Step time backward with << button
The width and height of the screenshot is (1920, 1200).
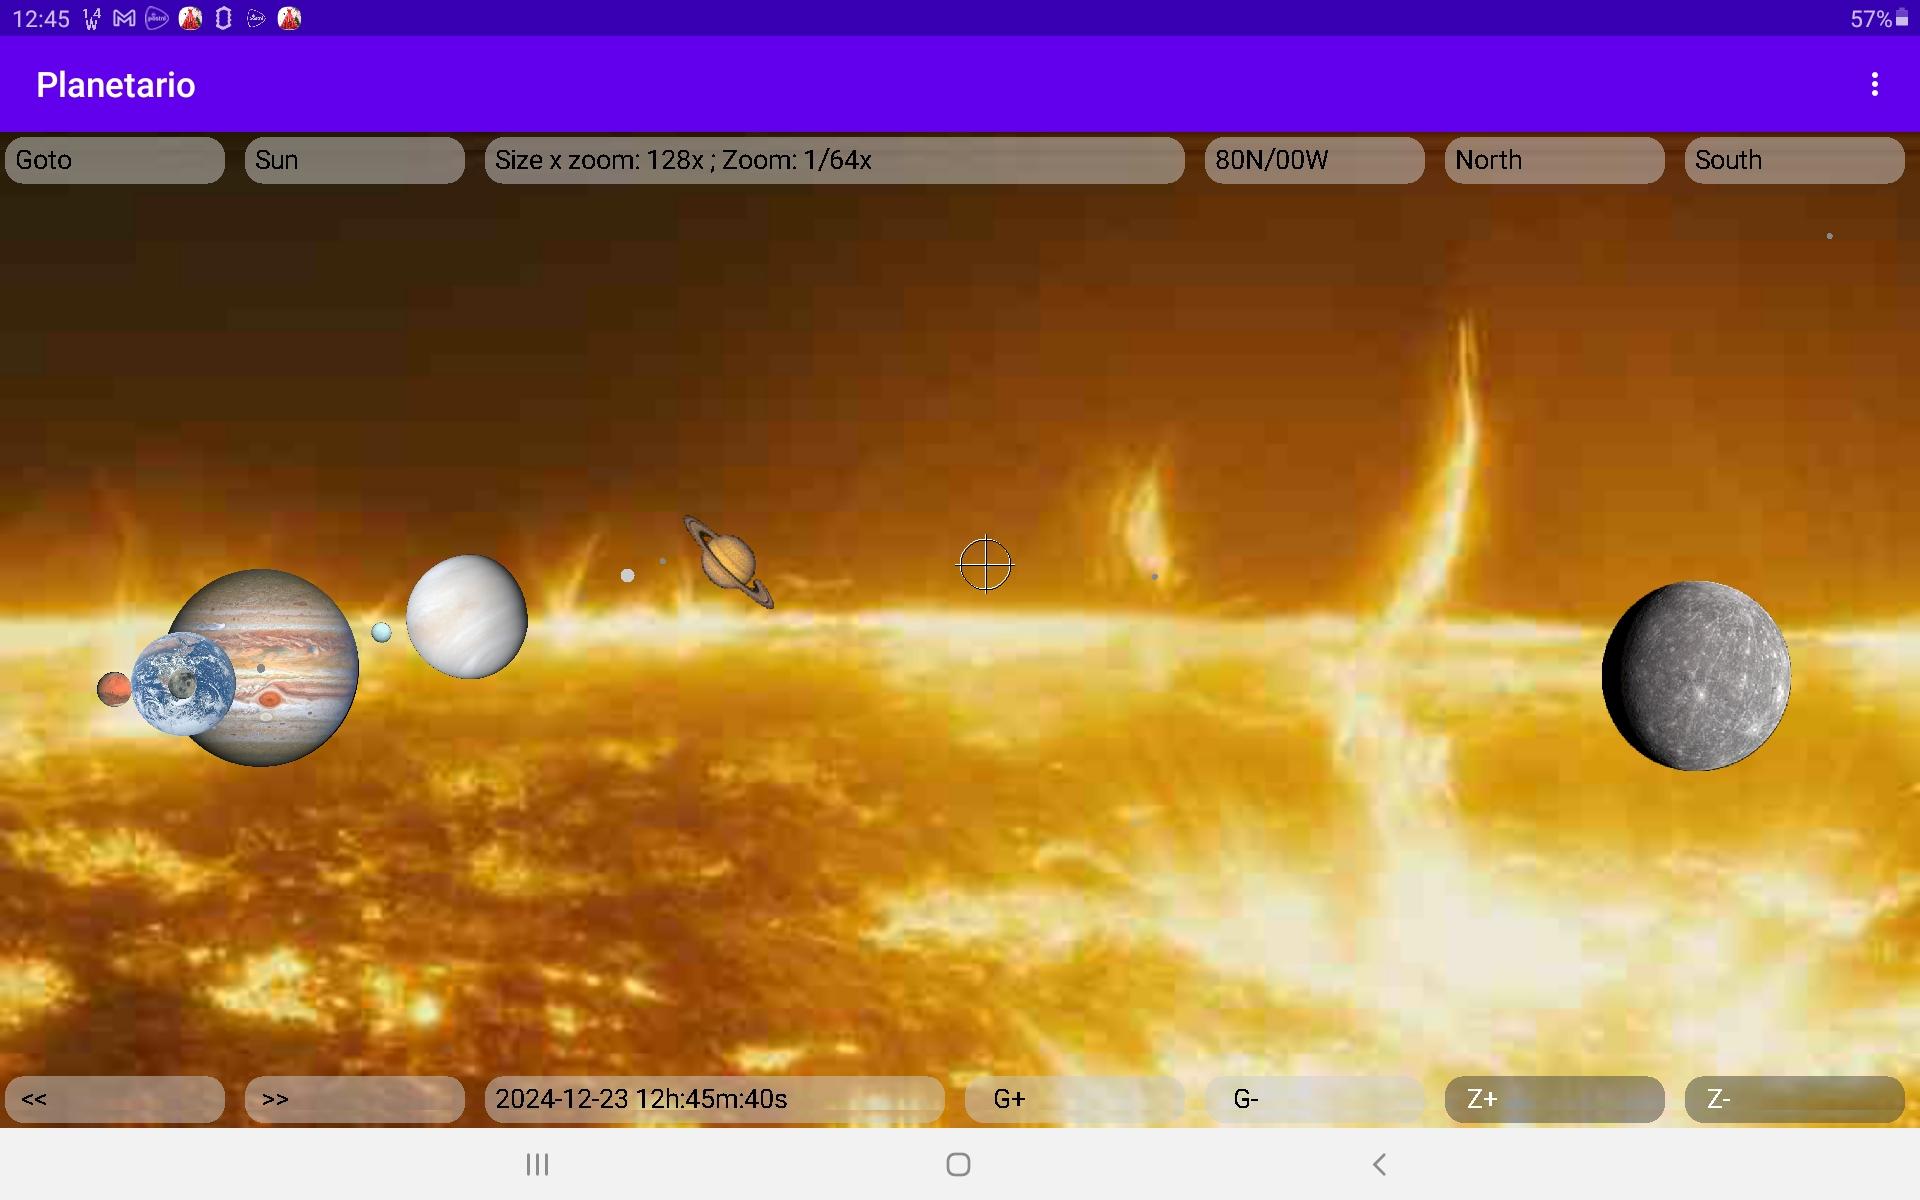pyautogui.click(x=114, y=1099)
